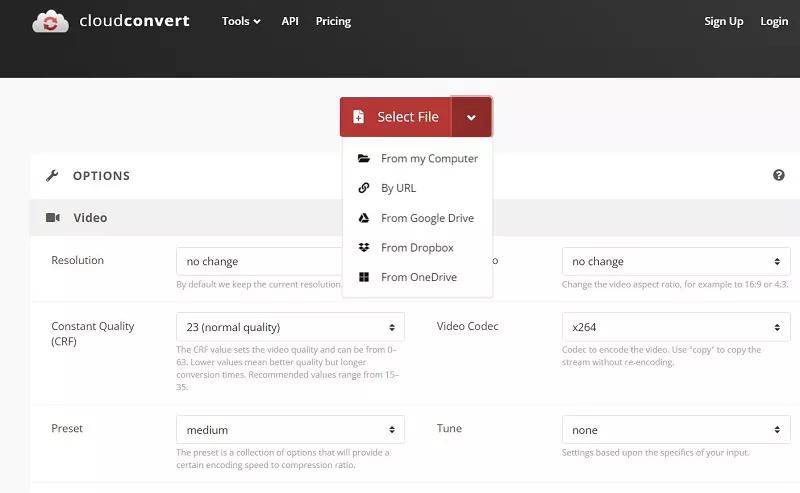Click the wrench icon next to Options
Viewport: 800px width, 493px height.
point(52,176)
